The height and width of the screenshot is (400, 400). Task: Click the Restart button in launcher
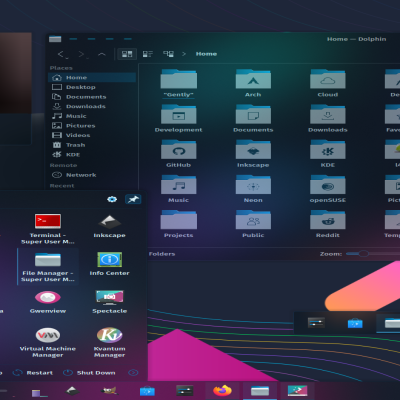tap(33, 373)
